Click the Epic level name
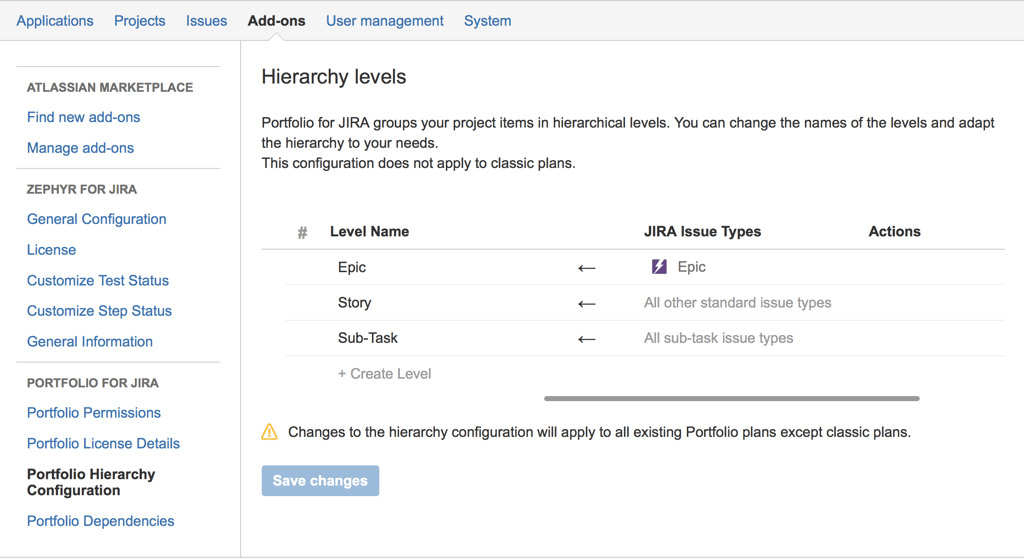The height and width of the screenshot is (559, 1024). pyautogui.click(x=352, y=267)
